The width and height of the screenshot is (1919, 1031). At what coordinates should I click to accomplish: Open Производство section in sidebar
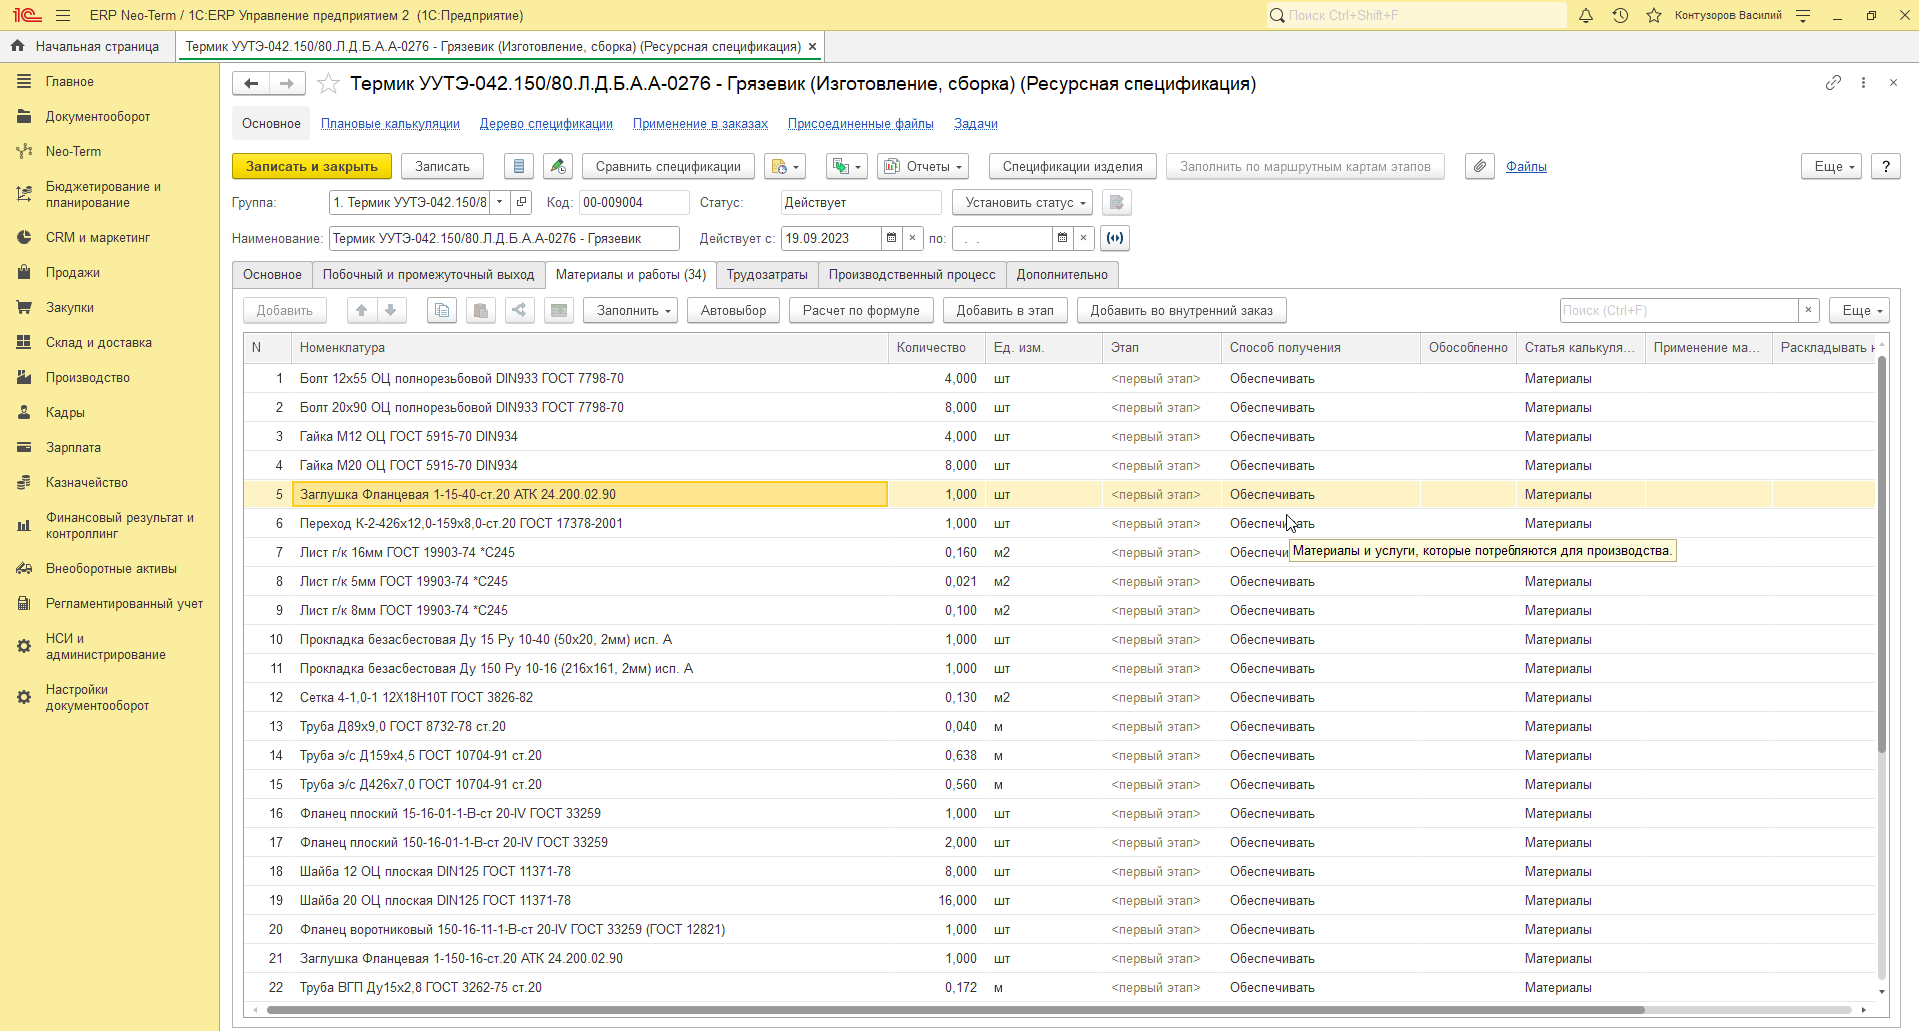click(88, 378)
